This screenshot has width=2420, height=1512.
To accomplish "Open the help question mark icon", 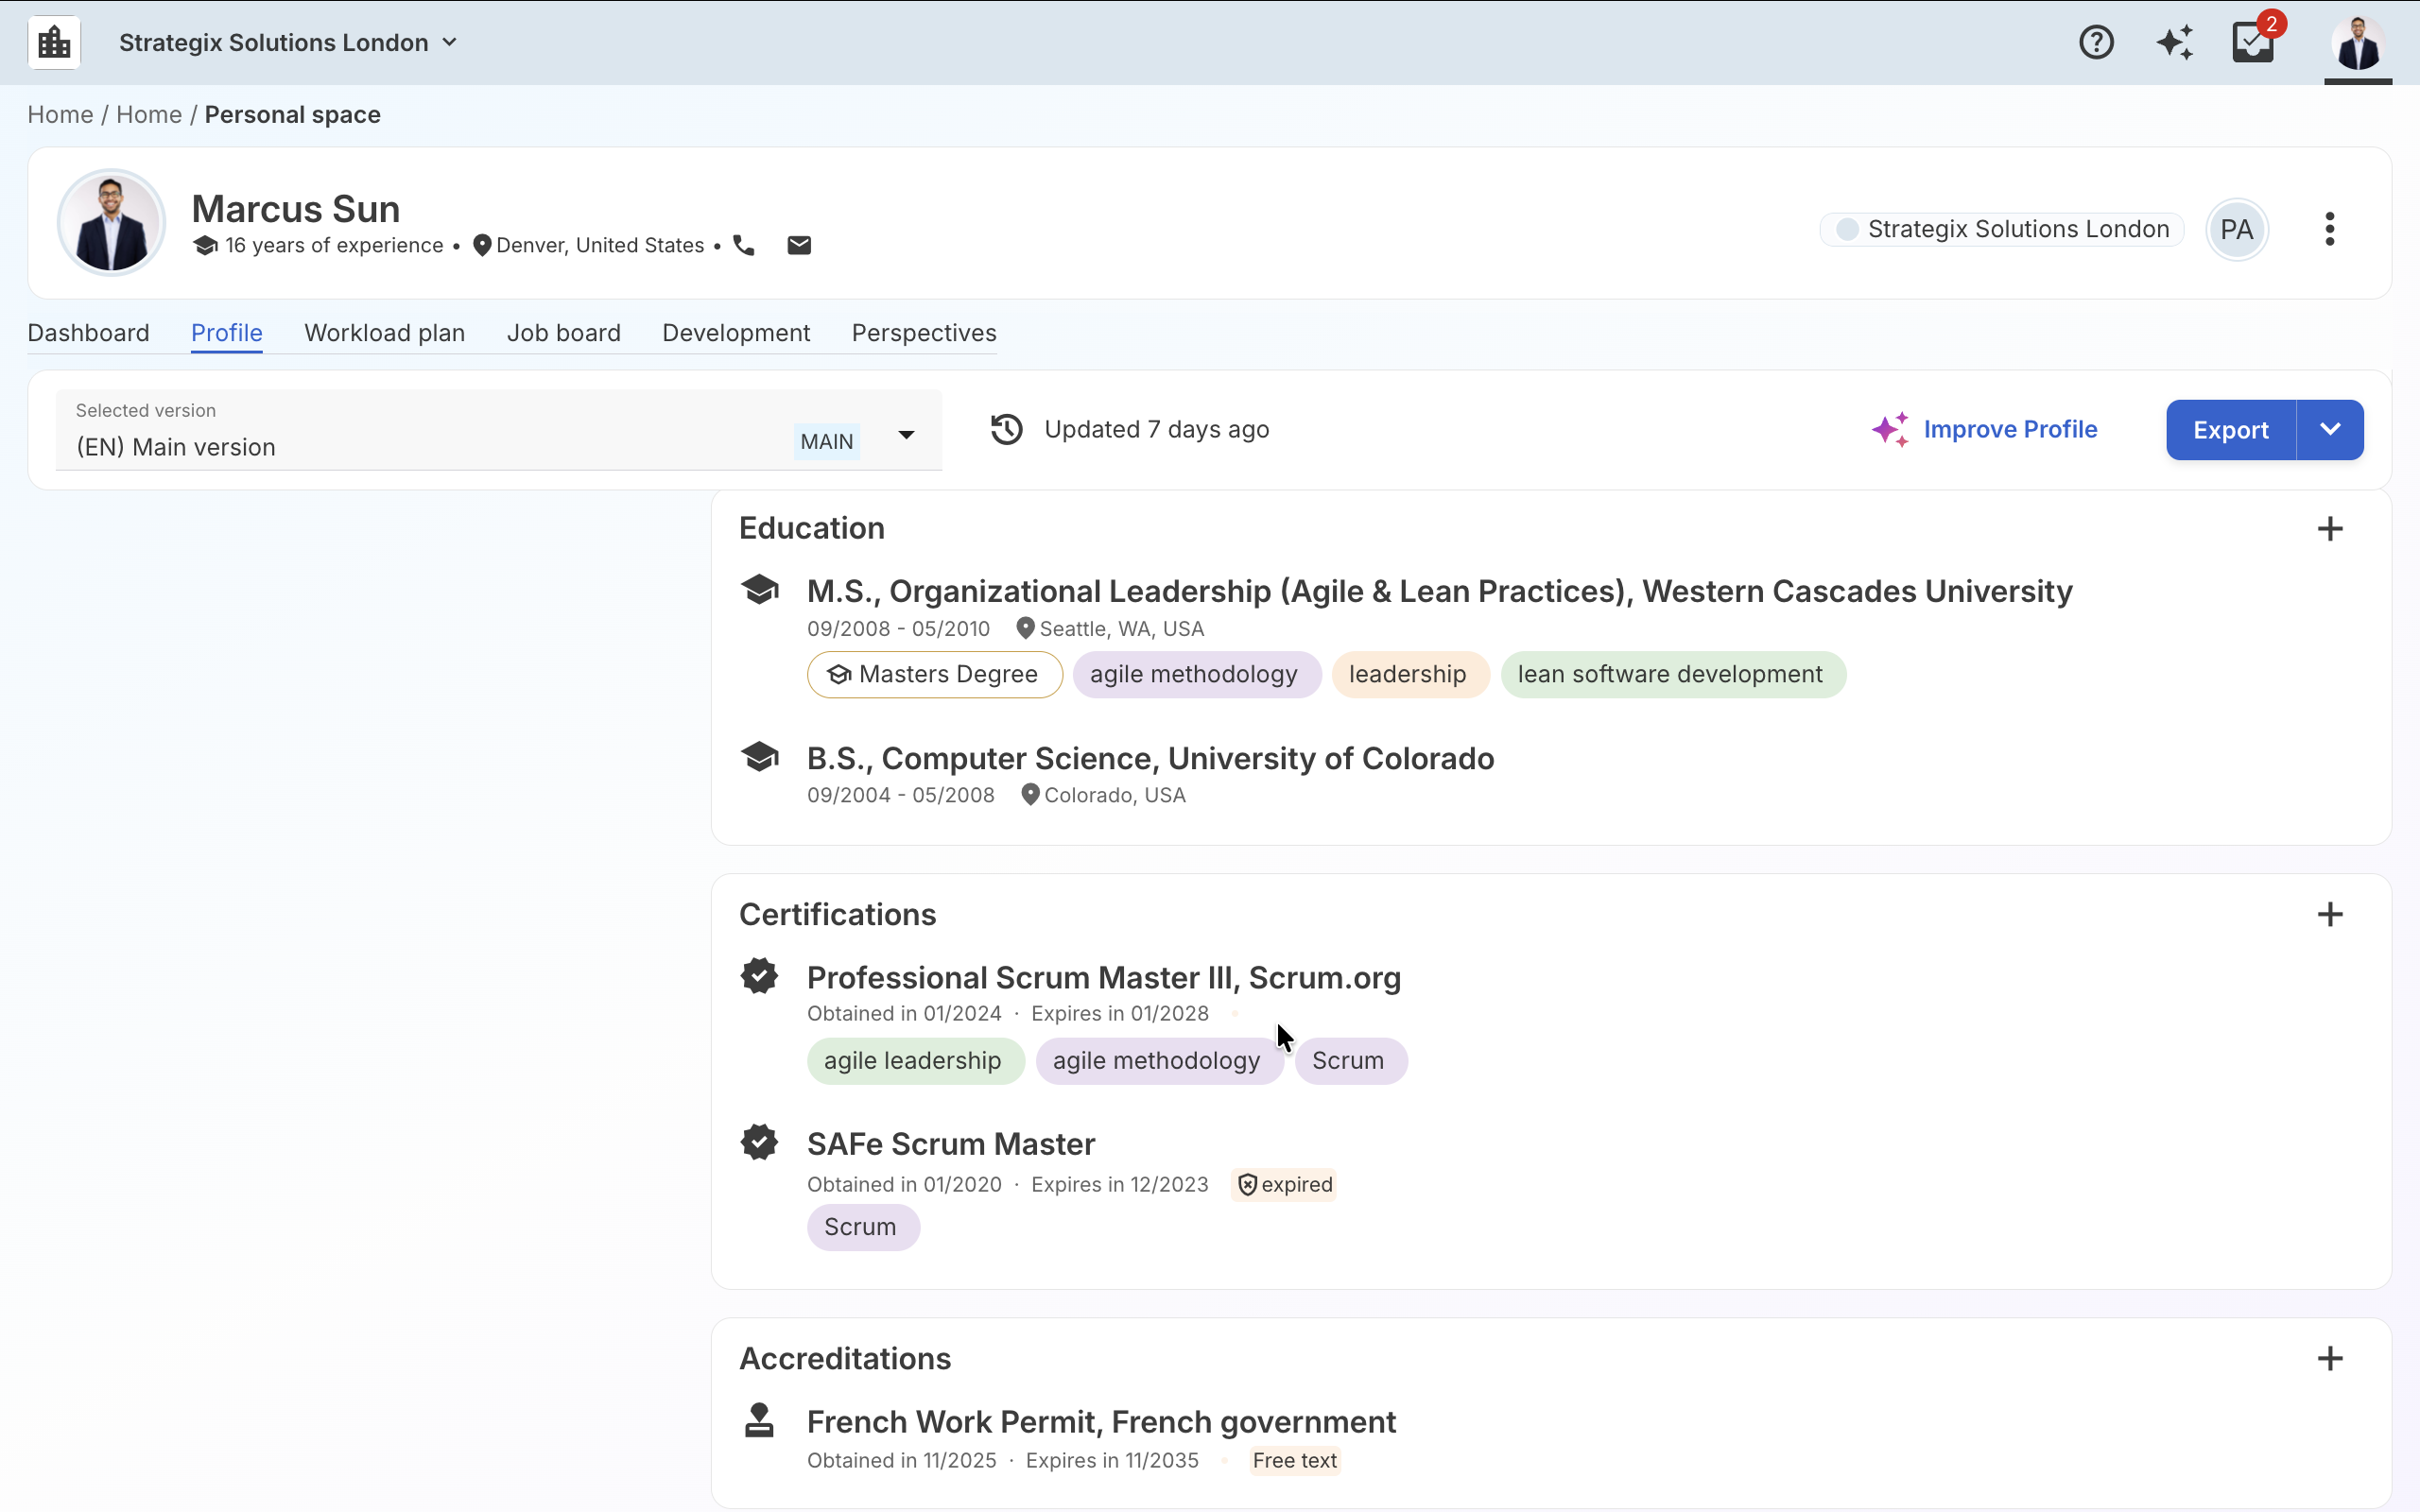I will tap(2096, 42).
